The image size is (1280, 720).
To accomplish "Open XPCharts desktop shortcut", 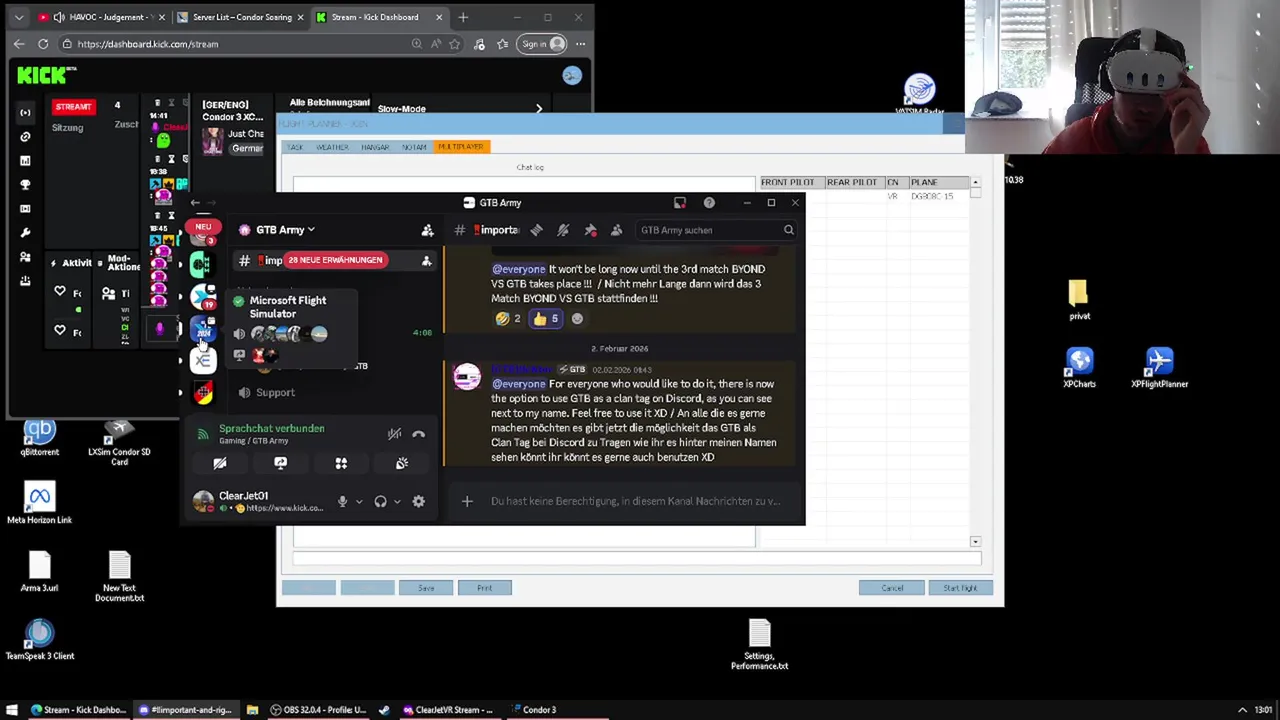I will pos(1079,367).
